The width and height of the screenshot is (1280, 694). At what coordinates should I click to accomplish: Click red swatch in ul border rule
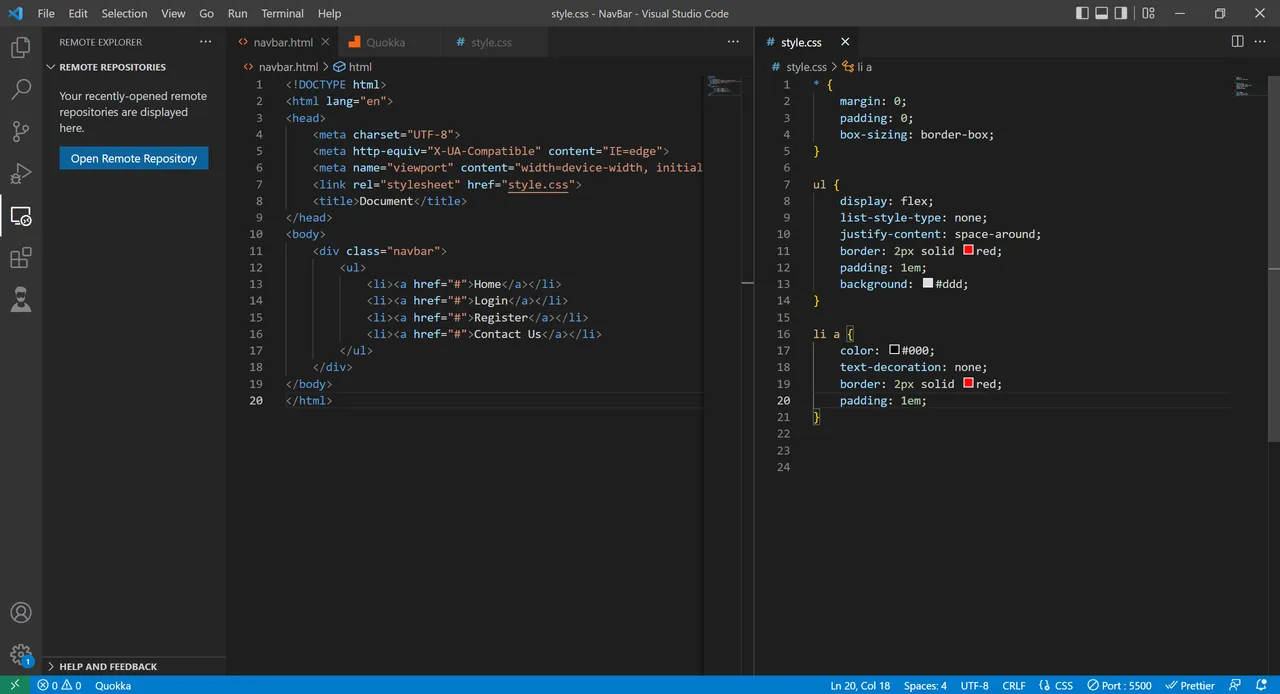tap(968, 250)
